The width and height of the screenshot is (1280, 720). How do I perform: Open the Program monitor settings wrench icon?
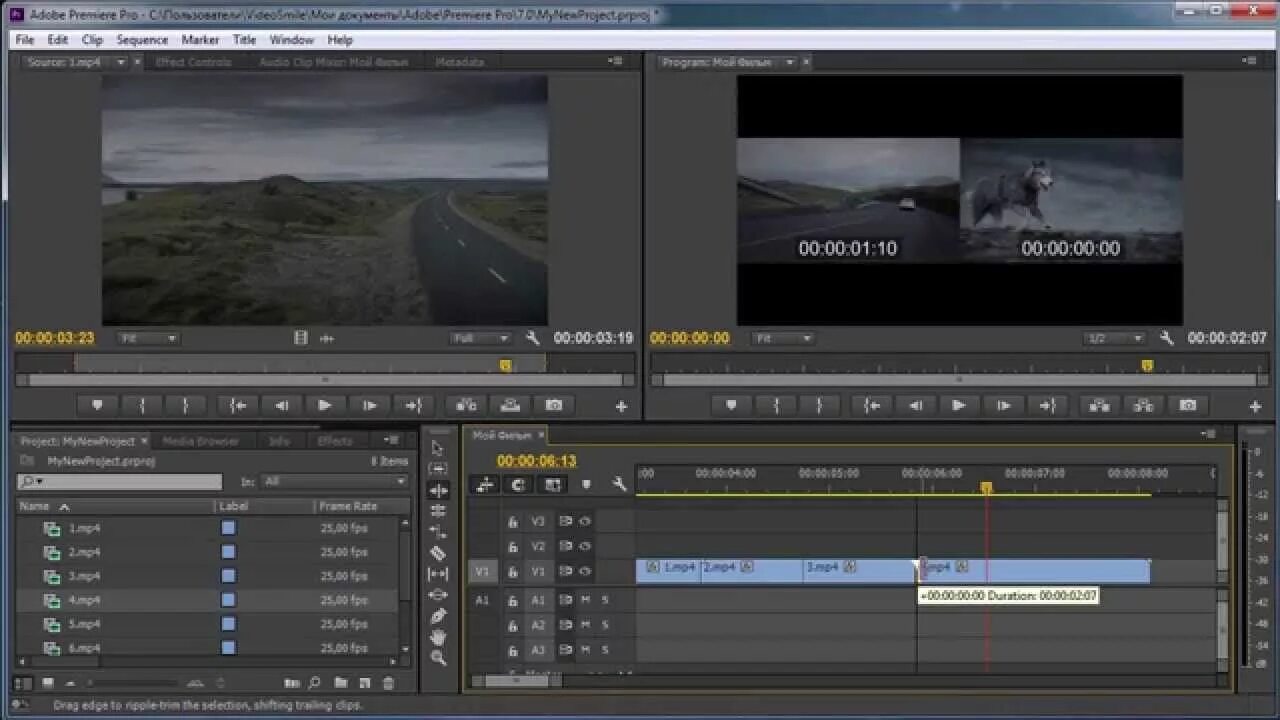[x=1166, y=339]
